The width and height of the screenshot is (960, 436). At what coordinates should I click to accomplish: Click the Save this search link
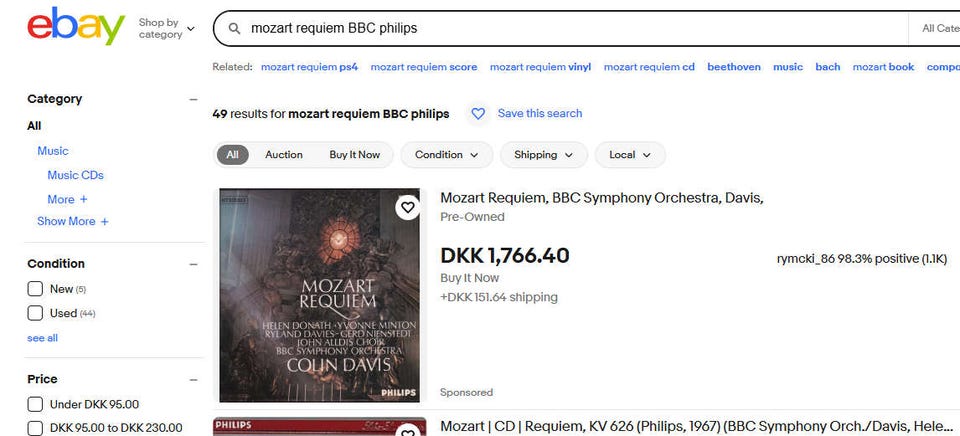tap(539, 114)
